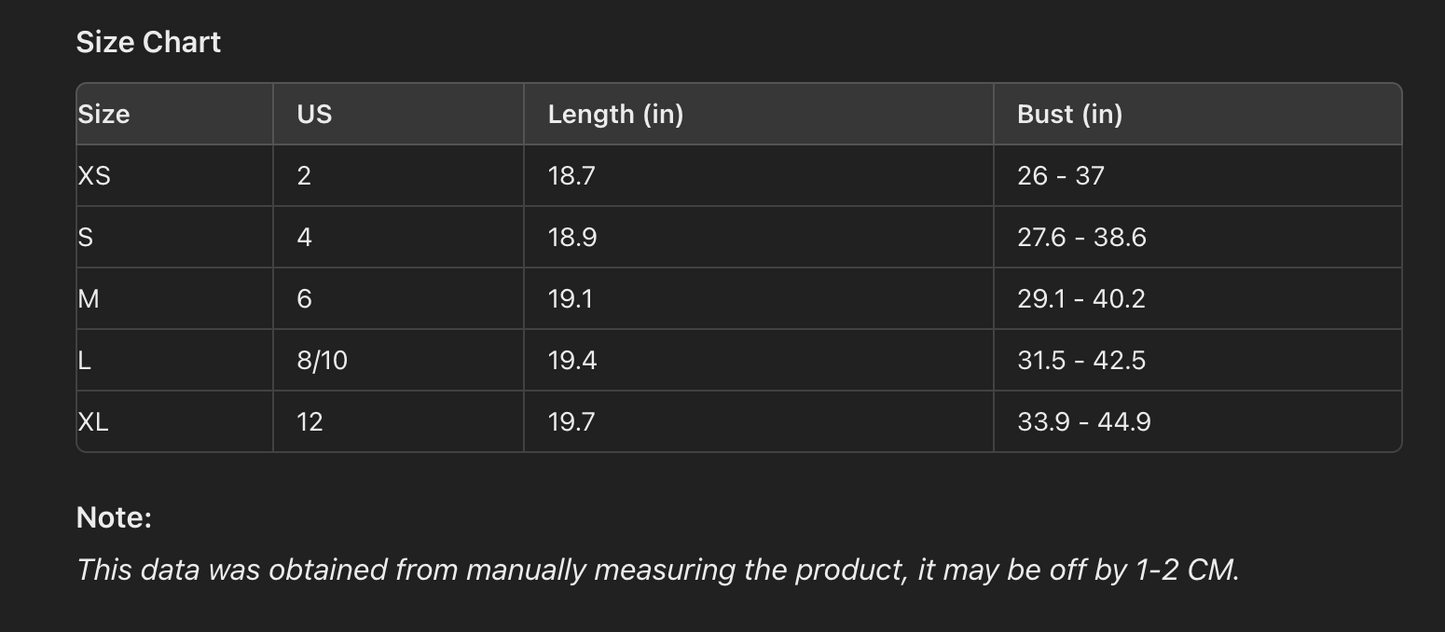Click the Size Chart heading
The width and height of the screenshot is (1445, 632).
coord(148,42)
